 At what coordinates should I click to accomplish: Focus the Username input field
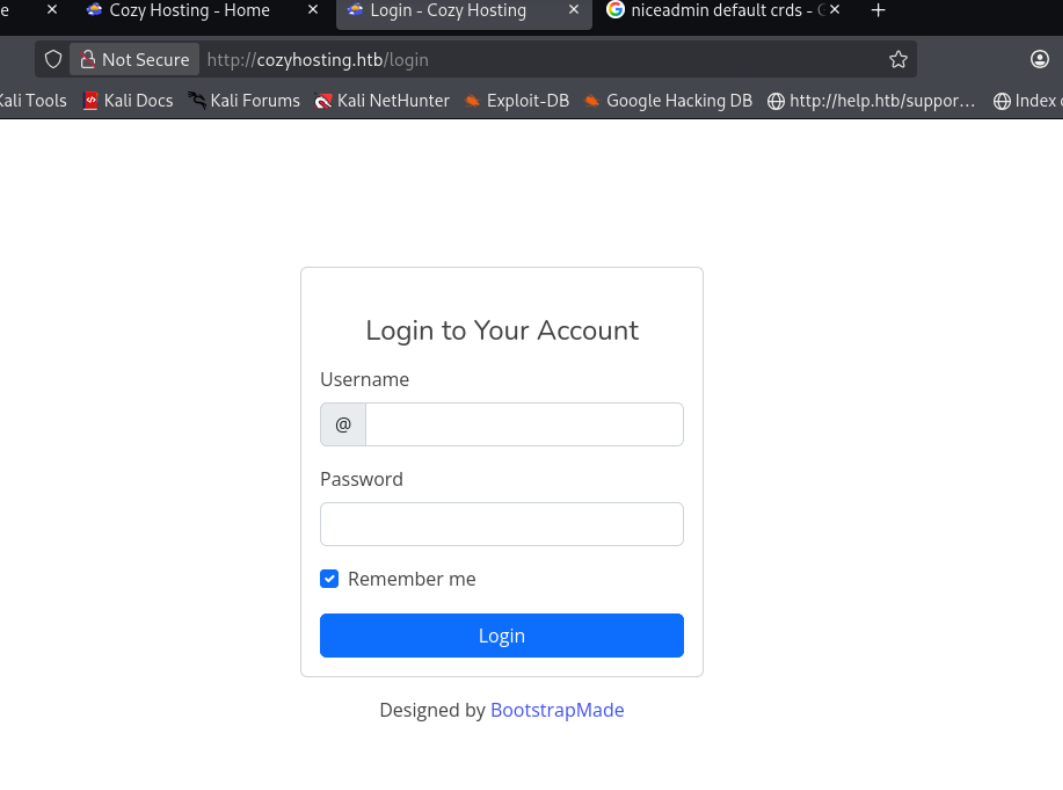click(x=524, y=425)
